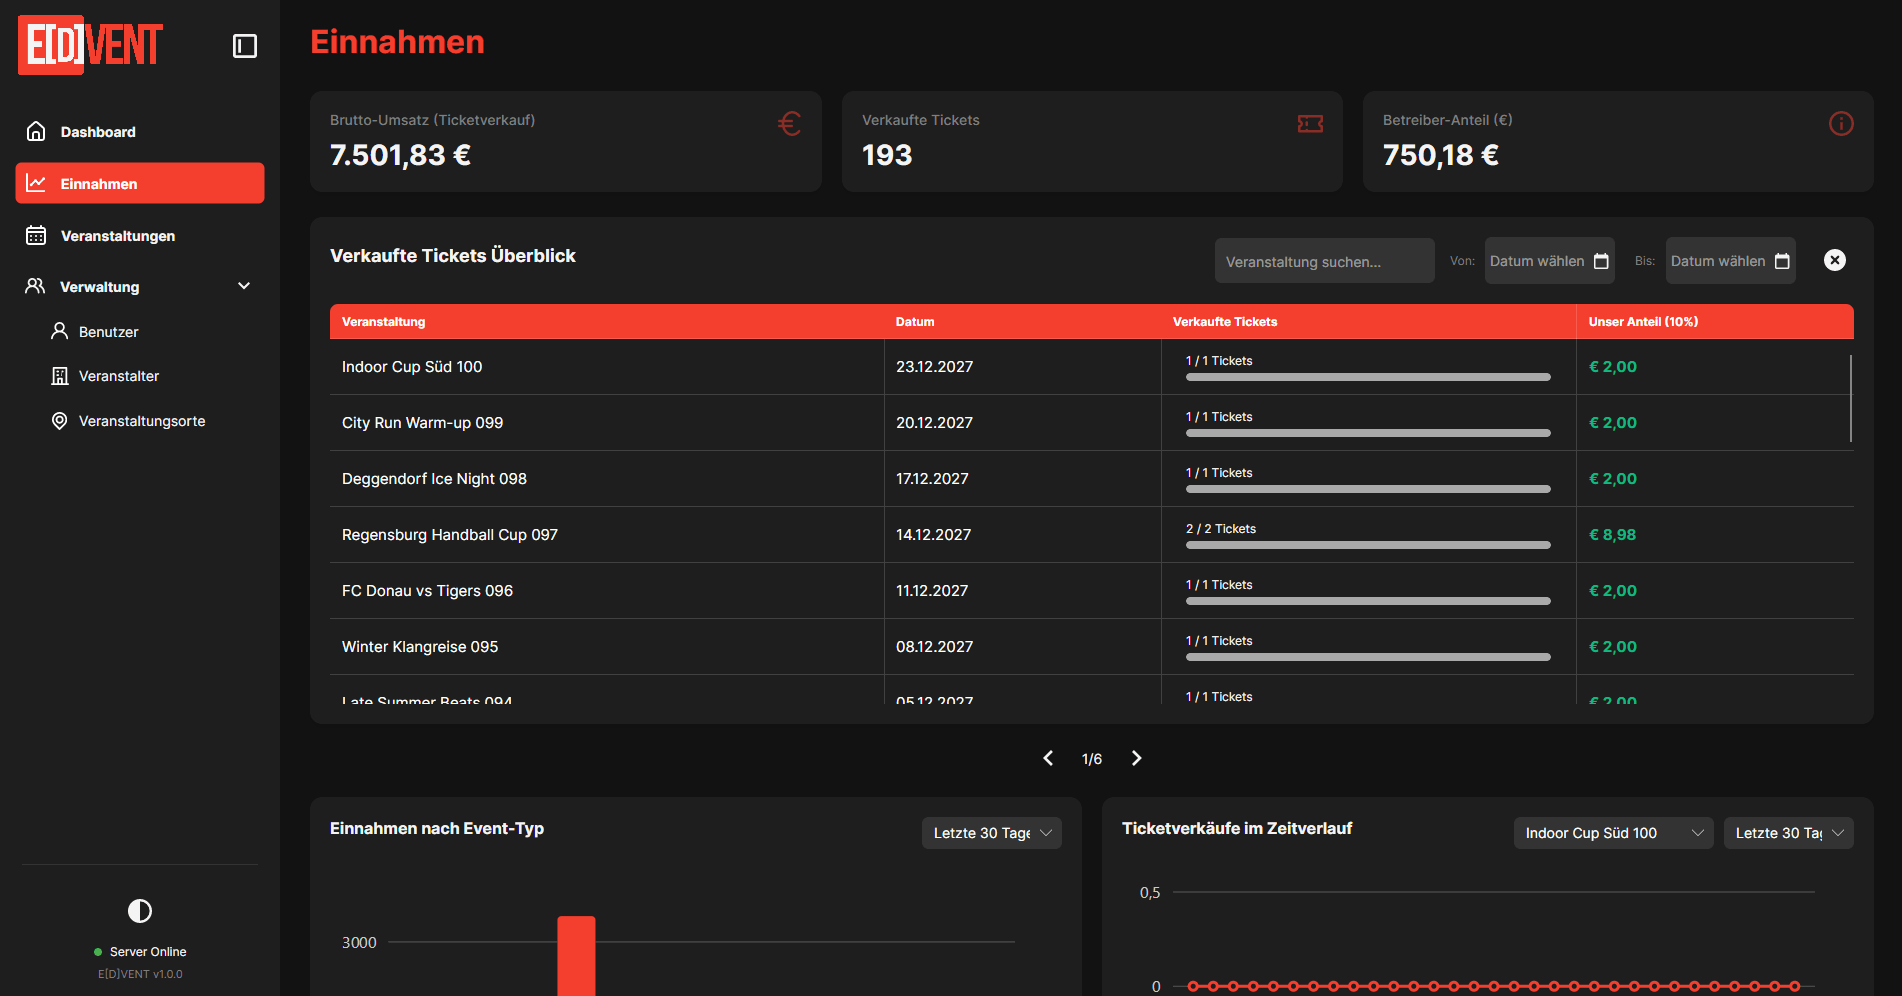Click the info icon on Betreiber-Anteil card

(1841, 123)
